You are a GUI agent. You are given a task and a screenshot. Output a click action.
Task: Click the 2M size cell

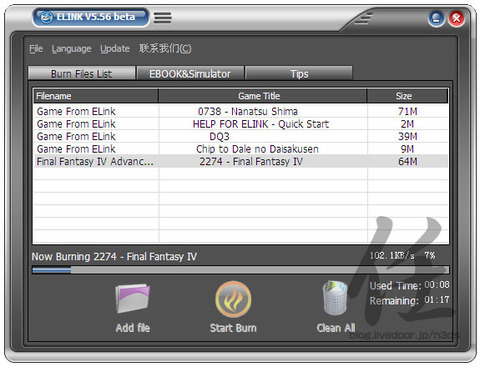[x=407, y=124]
